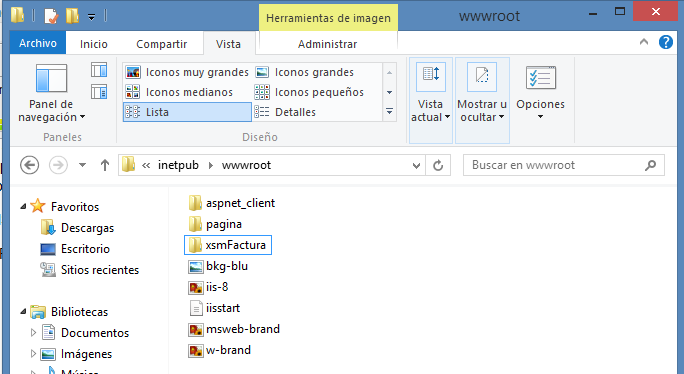
Task: Minimize the ribbon with chevron
Action: pos(644,42)
